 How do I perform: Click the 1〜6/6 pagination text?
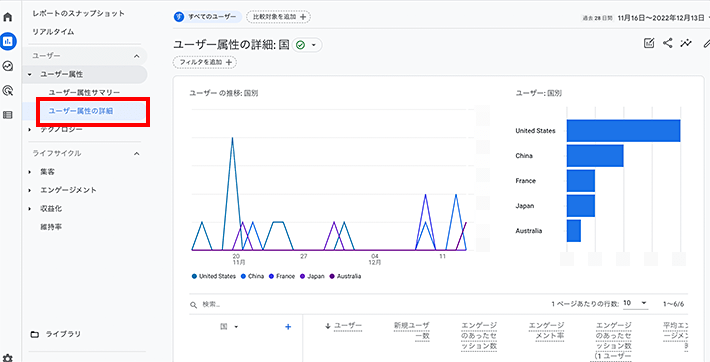[673, 304]
